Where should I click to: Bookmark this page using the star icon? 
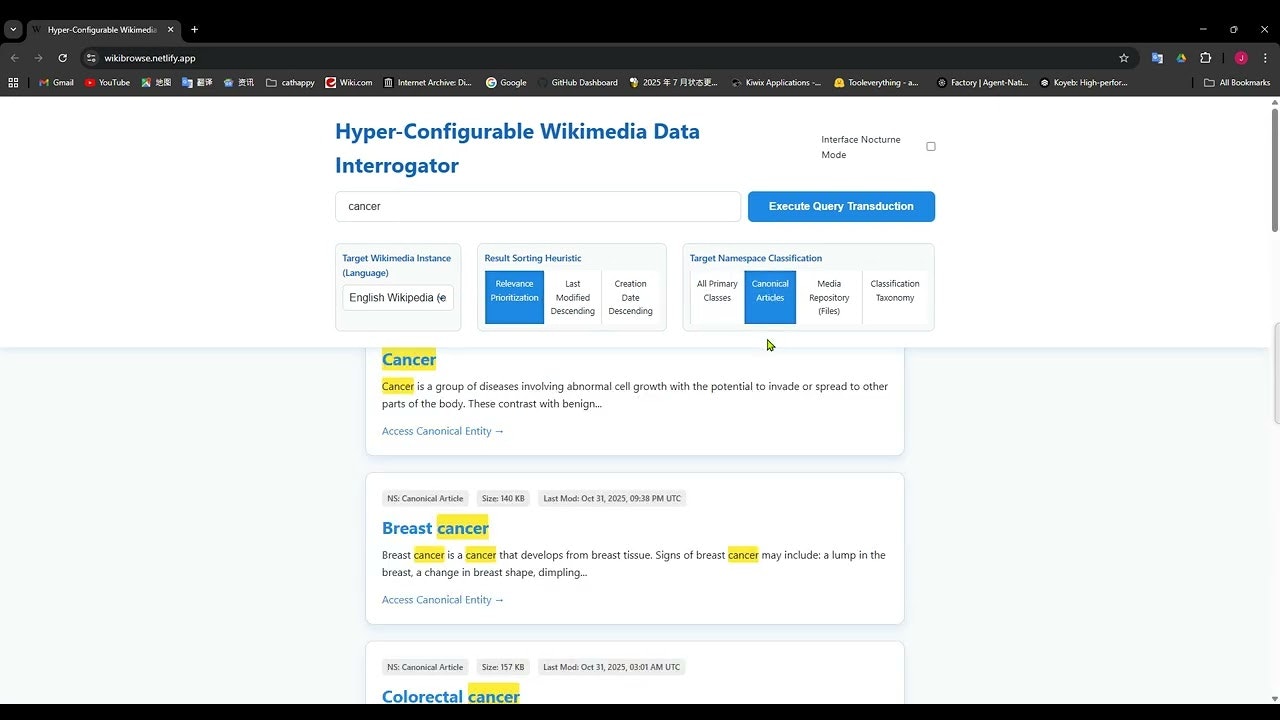[x=1125, y=58]
